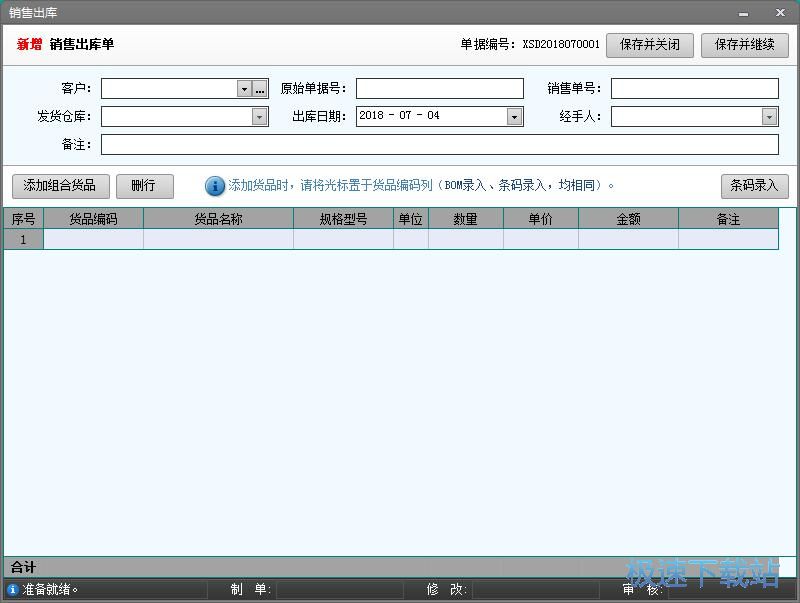This screenshot has height=603, width=800.
Task: Open the customer browse ellipsis button
Action: [x=260, y=89]
